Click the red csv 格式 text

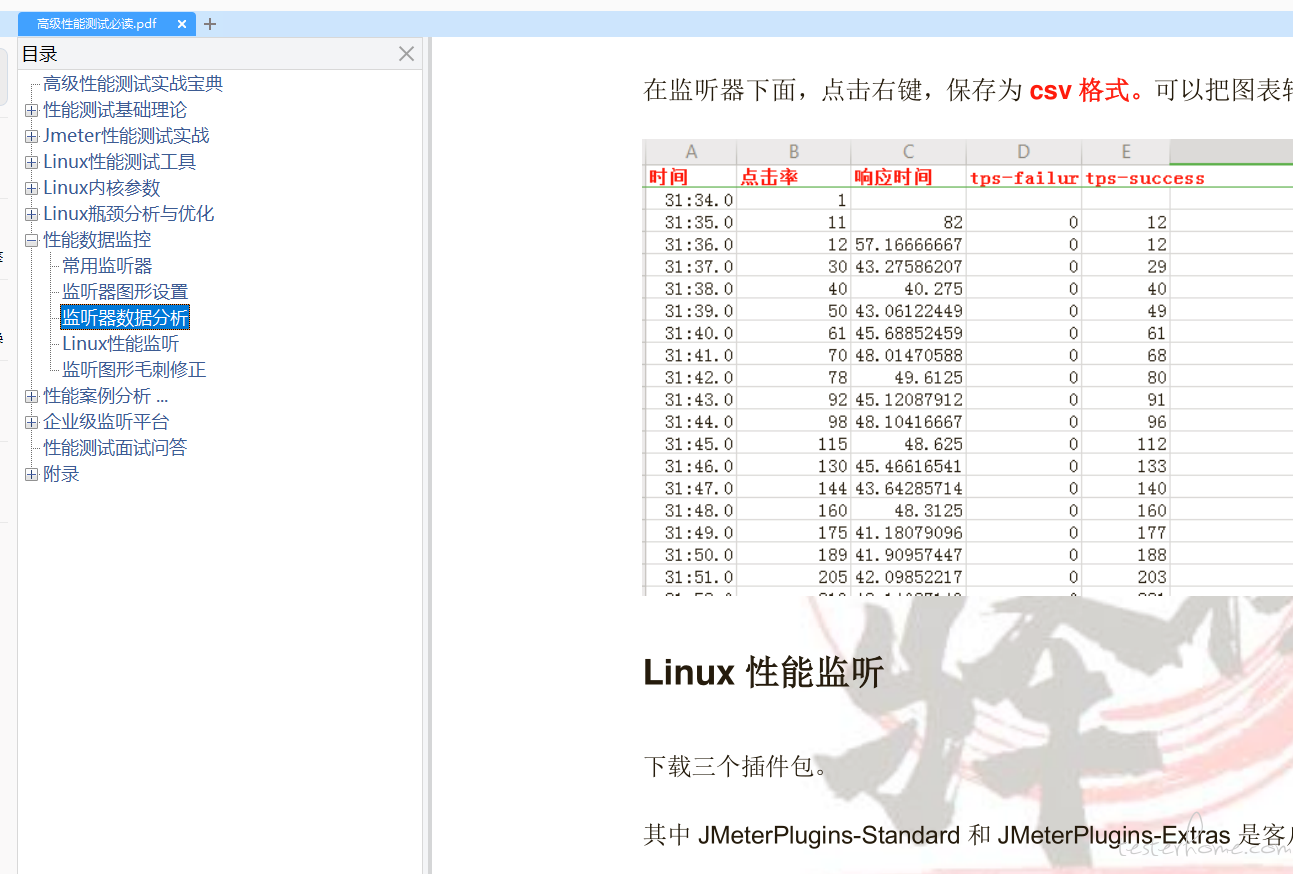click(1089, 91)
